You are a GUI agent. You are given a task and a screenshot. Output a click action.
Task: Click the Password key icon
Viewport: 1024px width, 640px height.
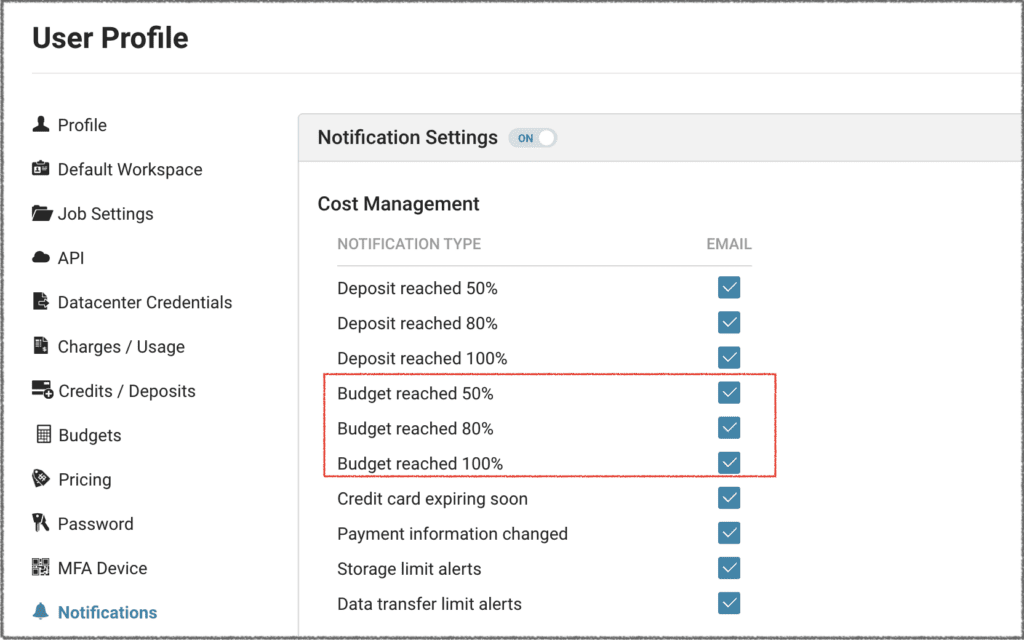41,523
